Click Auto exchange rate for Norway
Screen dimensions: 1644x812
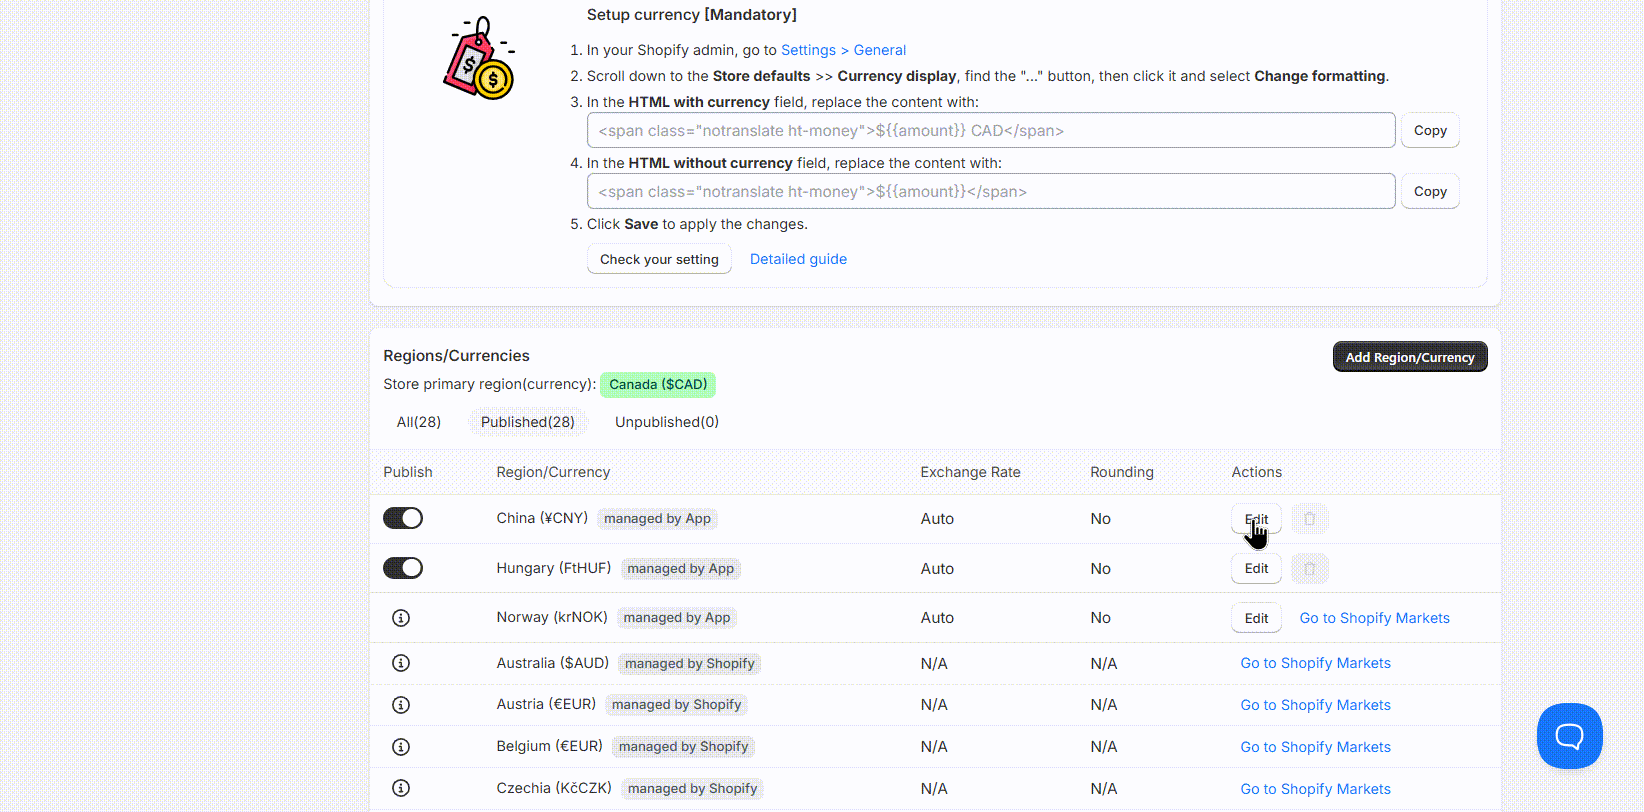click(x=937, y=618)
